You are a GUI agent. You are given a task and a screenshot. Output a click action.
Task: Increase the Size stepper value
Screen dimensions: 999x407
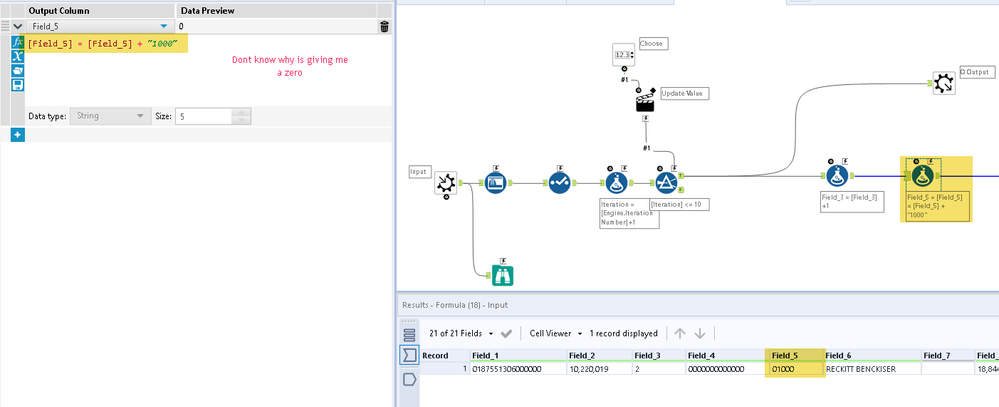point(241,113)
